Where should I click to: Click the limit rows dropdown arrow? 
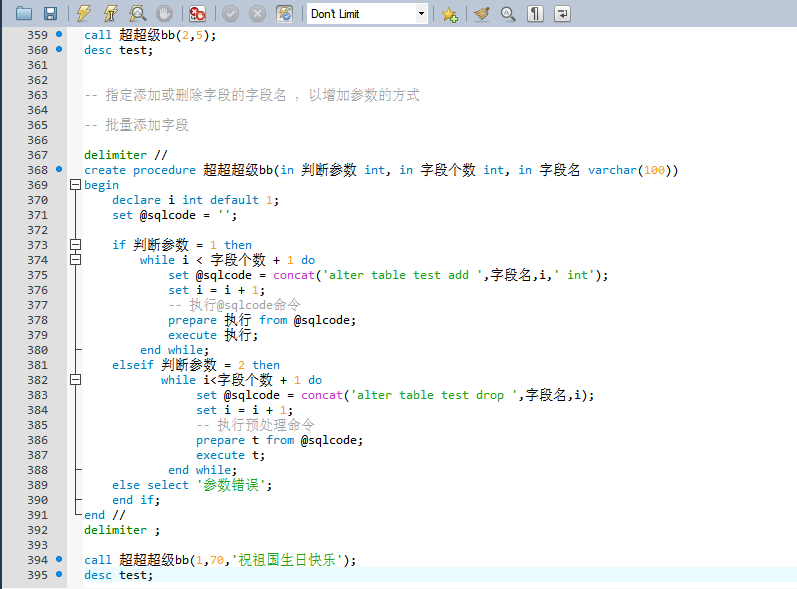tap(421, 14)
